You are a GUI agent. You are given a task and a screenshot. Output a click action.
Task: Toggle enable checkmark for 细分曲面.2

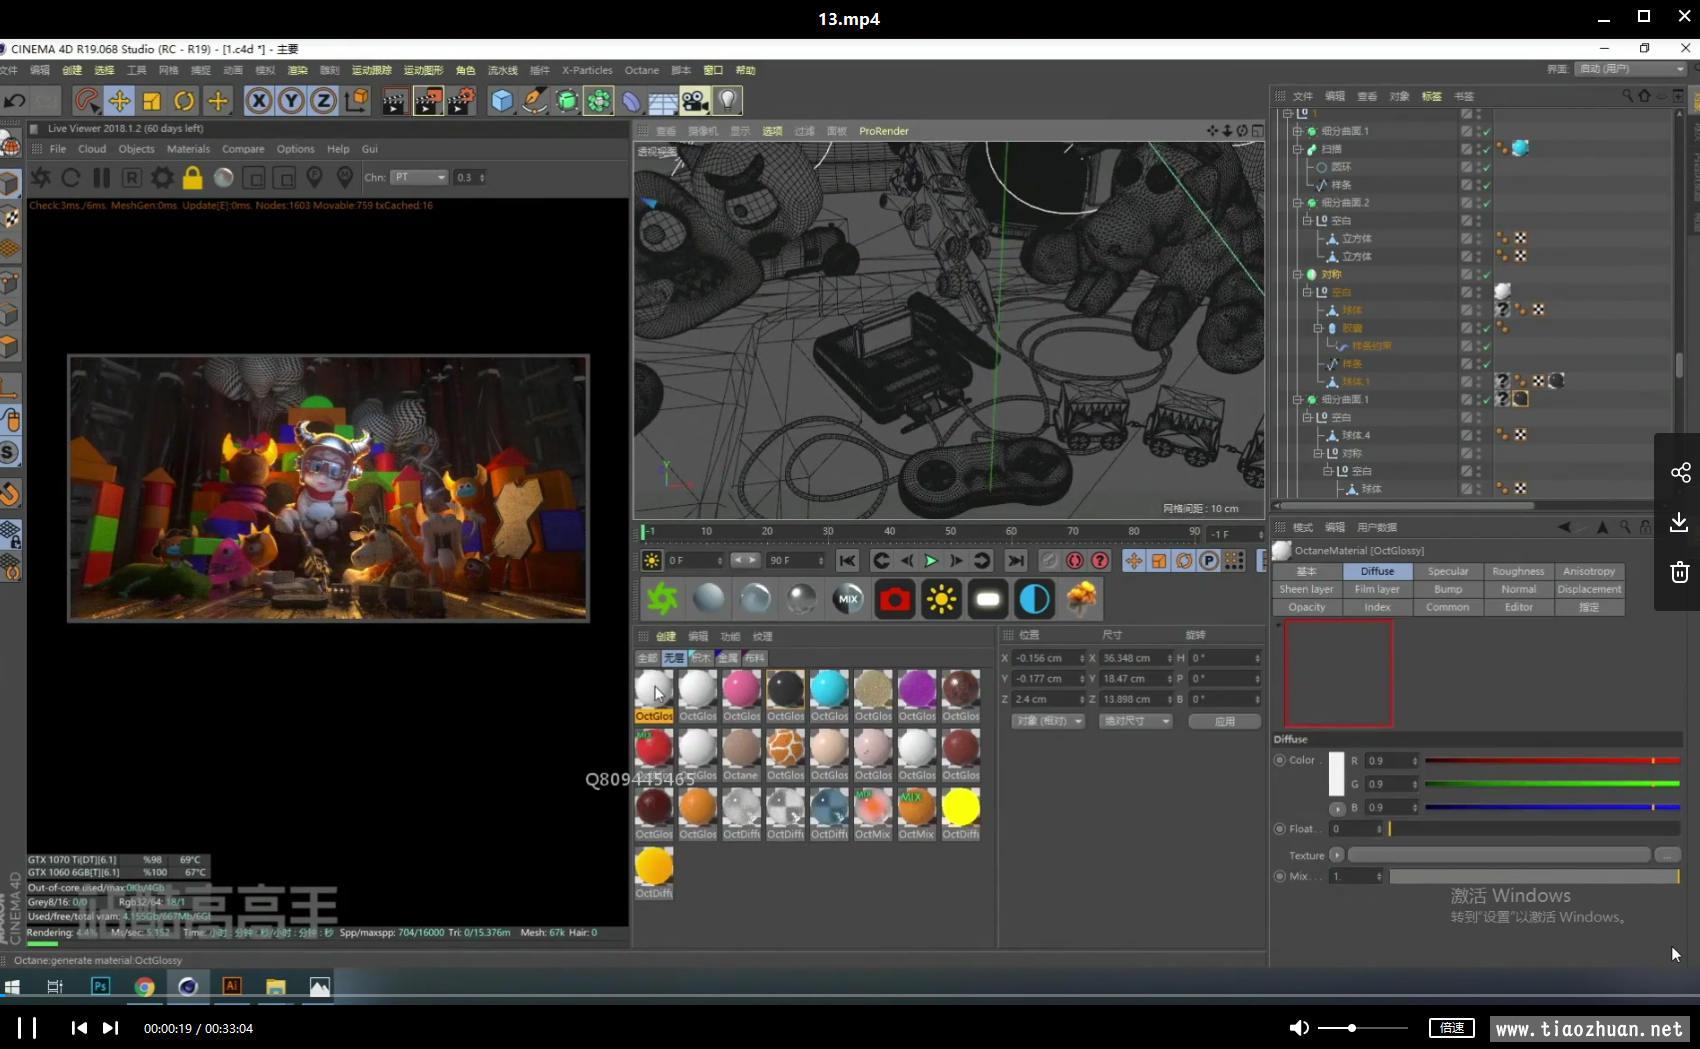(x=1487, y=203)
